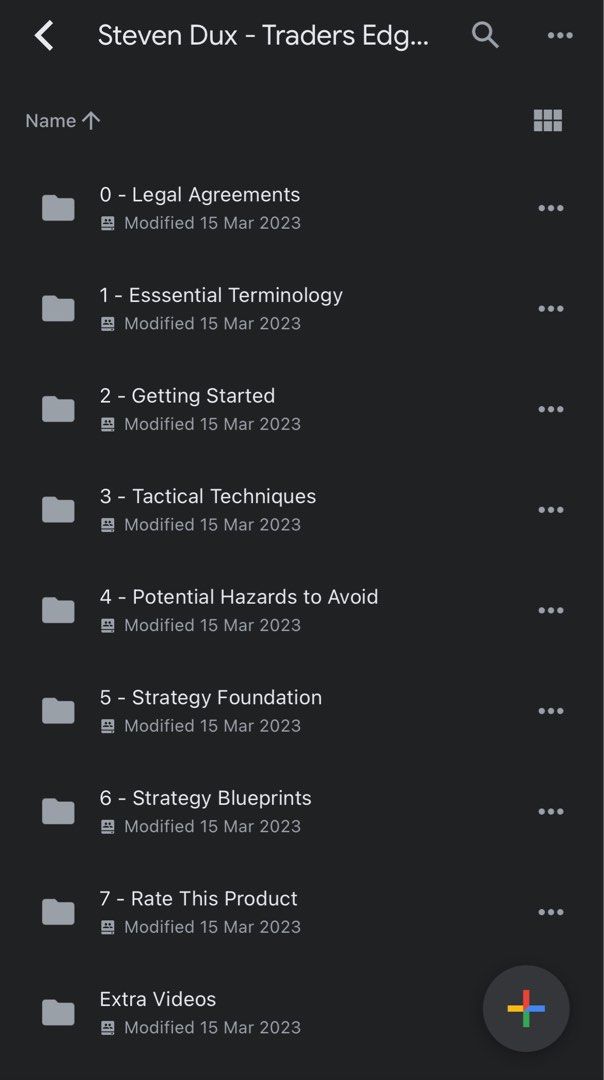Open more options for Essential Terminology folder
Image resolution: width=604 pixels, height=1080 pixels.
tap(551, 309)
